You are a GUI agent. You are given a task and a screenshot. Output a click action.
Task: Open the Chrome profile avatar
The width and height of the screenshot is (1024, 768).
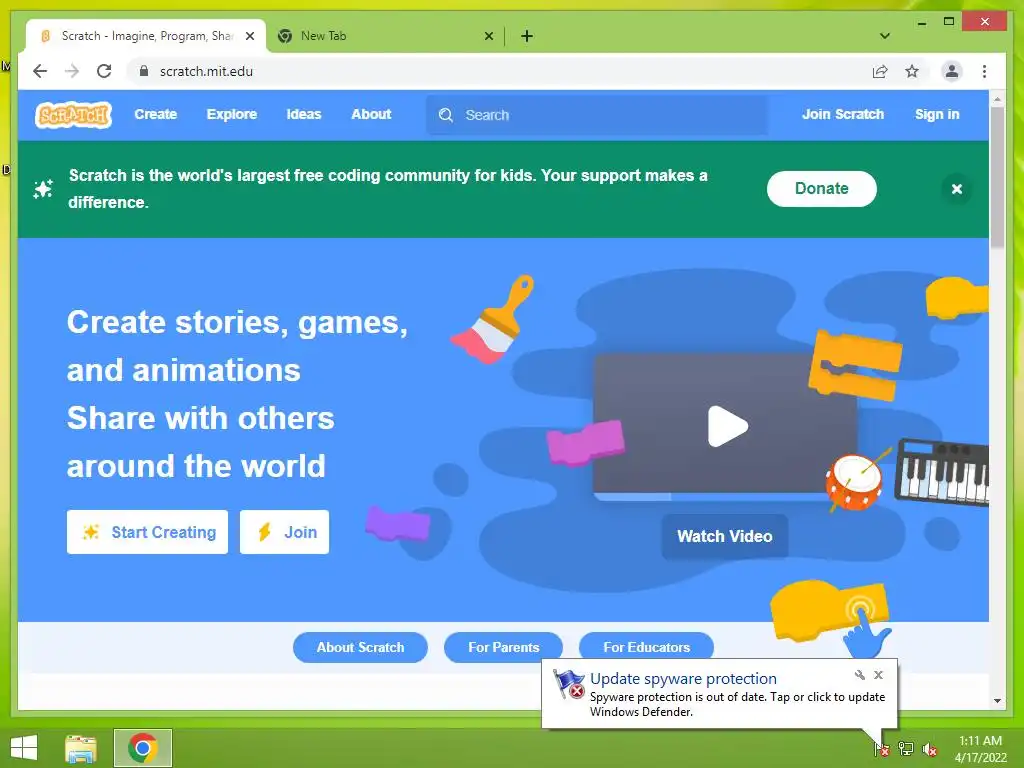[952, 71]
